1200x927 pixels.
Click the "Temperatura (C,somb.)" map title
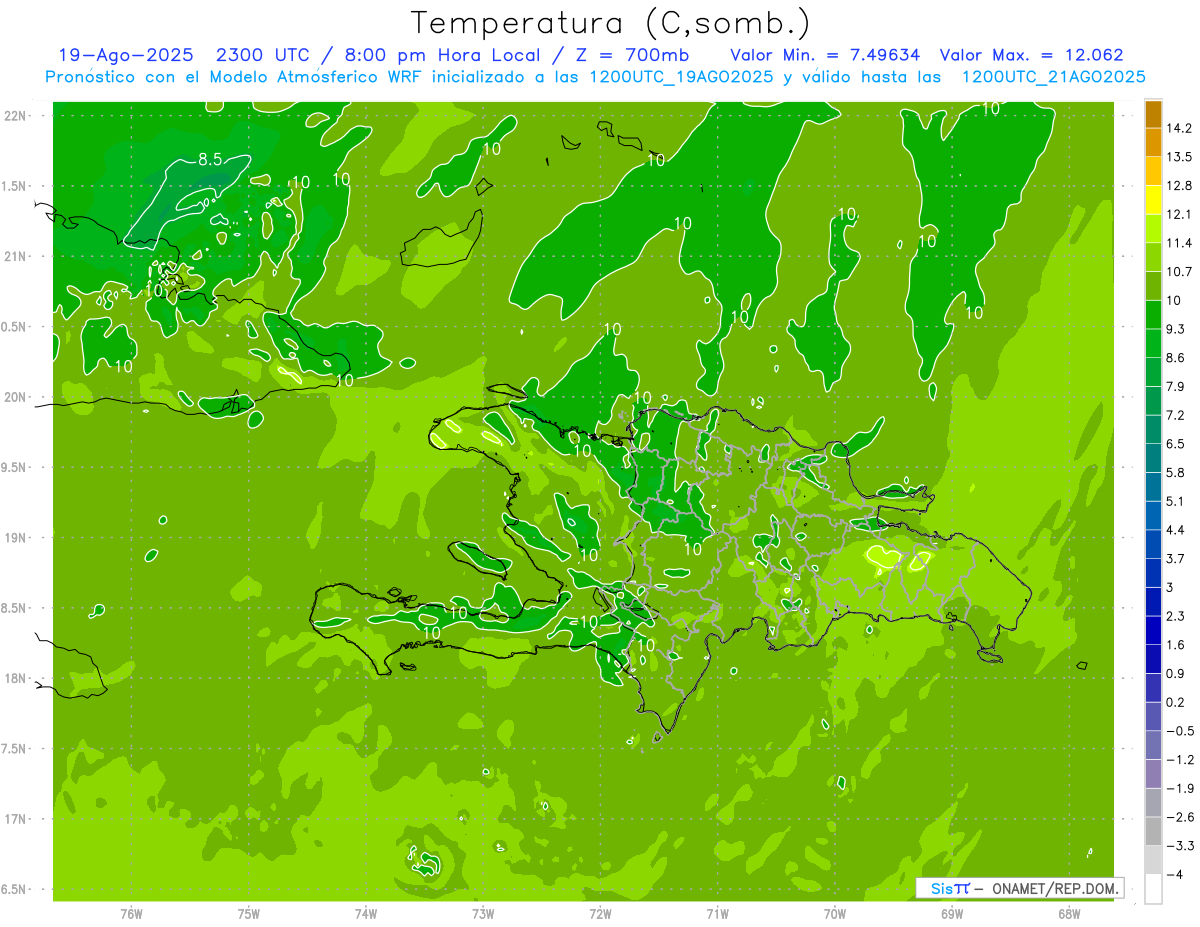point(610,23)
